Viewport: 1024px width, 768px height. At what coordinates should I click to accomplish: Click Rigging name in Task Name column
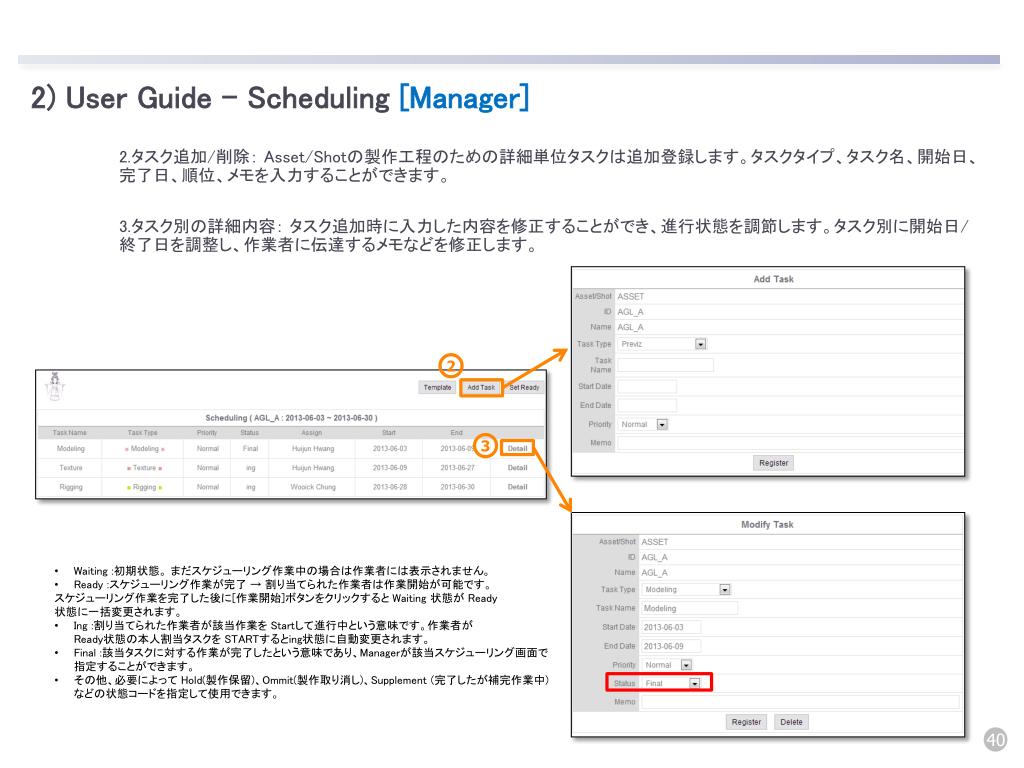71,487
